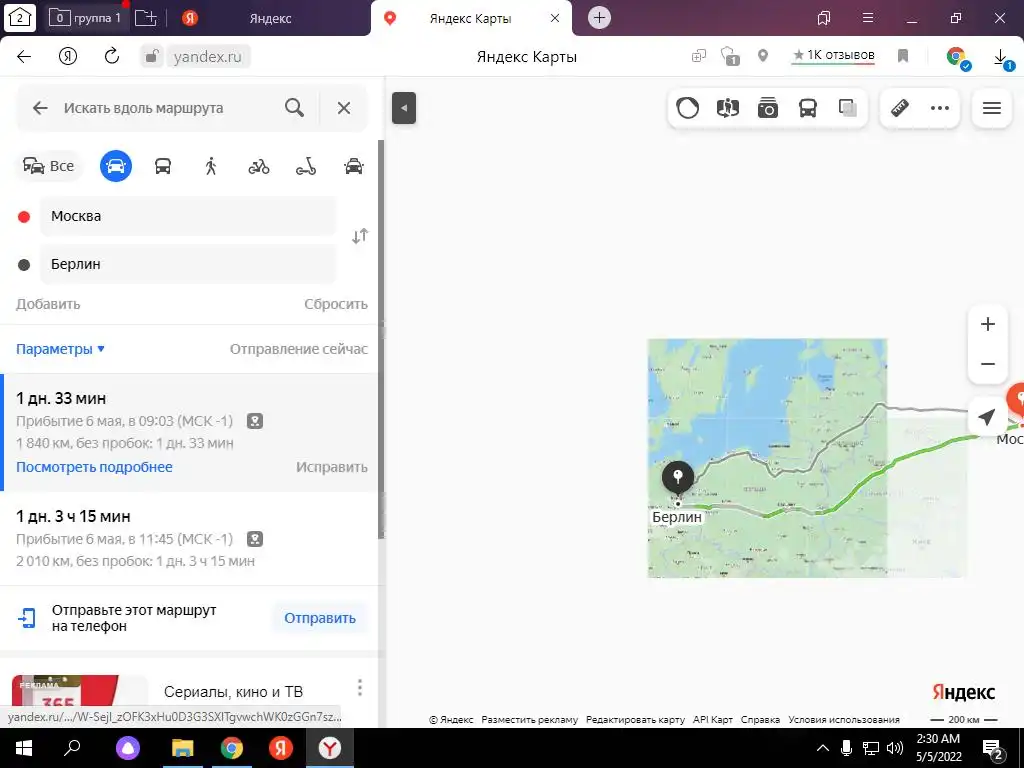Open 'Условия использования' footer link
Image resolution: width=1024 pixels, height=768 pixels.
coord(844,720)
